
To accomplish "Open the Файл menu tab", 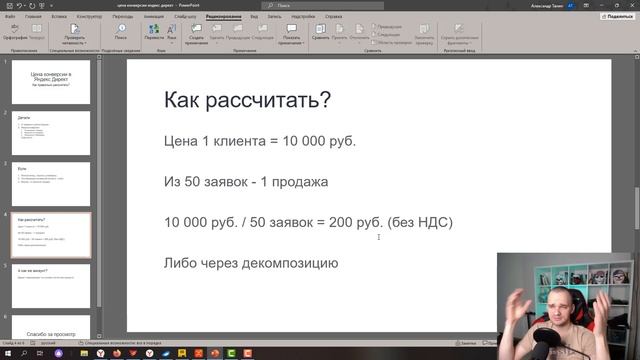I will click(10, 17).
